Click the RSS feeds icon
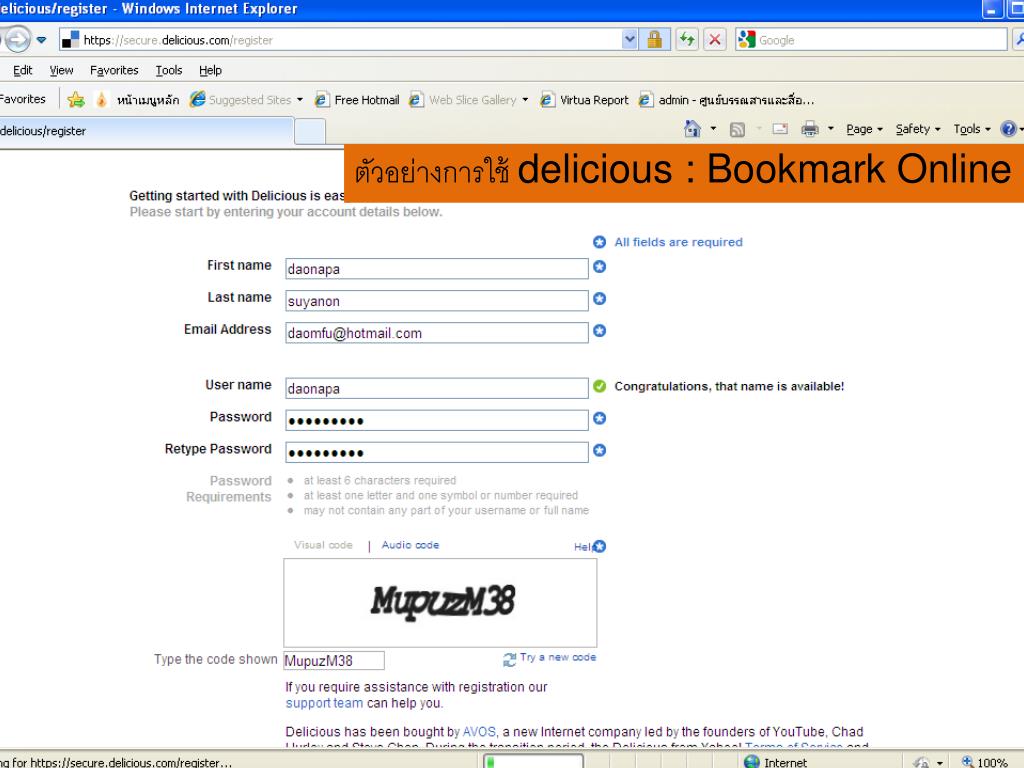 [x=737, y=129]
